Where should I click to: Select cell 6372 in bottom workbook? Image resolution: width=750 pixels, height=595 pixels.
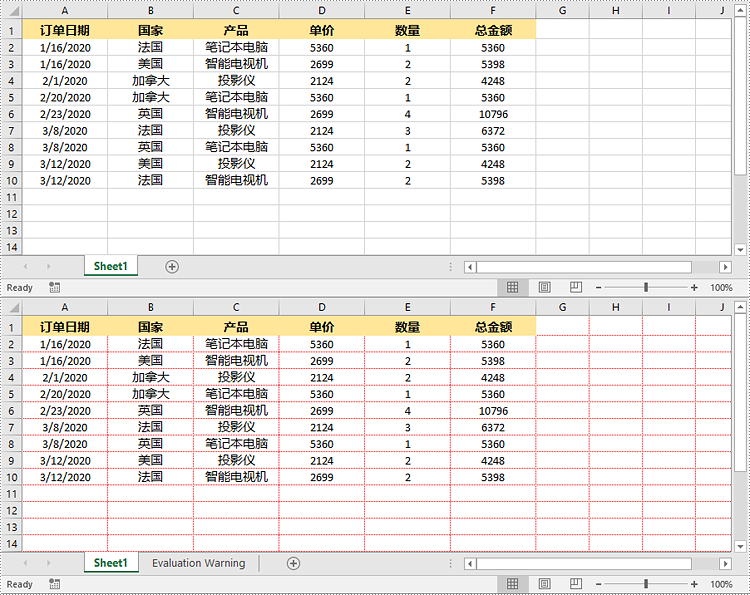[x=493, y=427]
